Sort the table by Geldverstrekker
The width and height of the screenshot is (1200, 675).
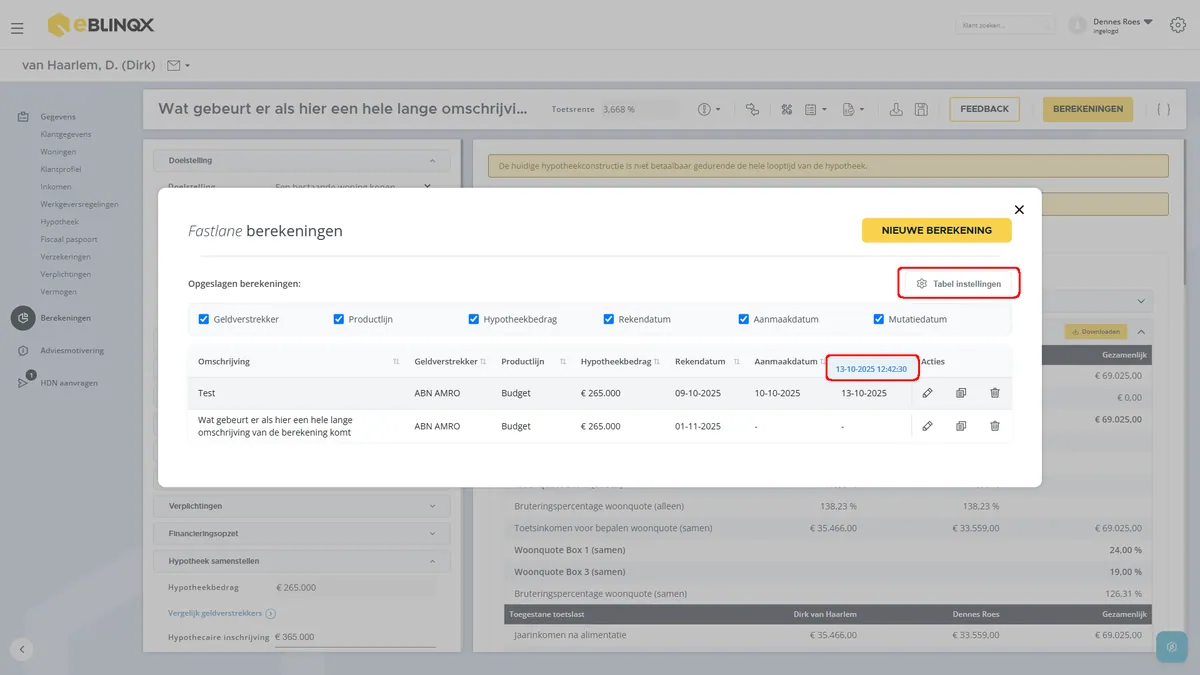click(x=484, y=361)
